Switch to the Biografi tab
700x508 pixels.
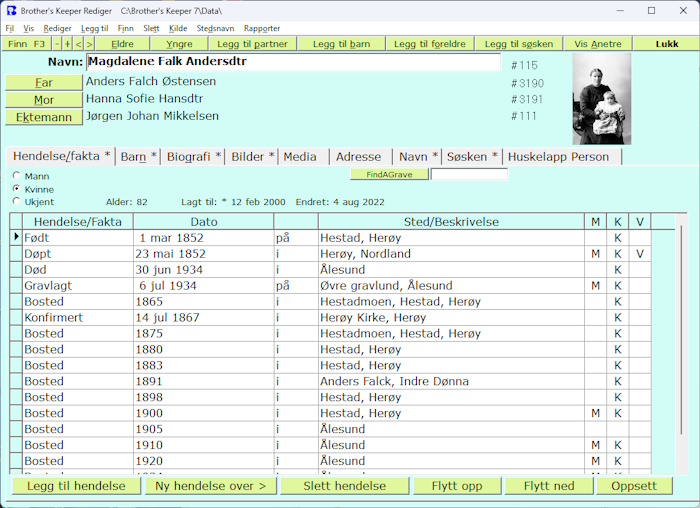(x=193, y=157)
